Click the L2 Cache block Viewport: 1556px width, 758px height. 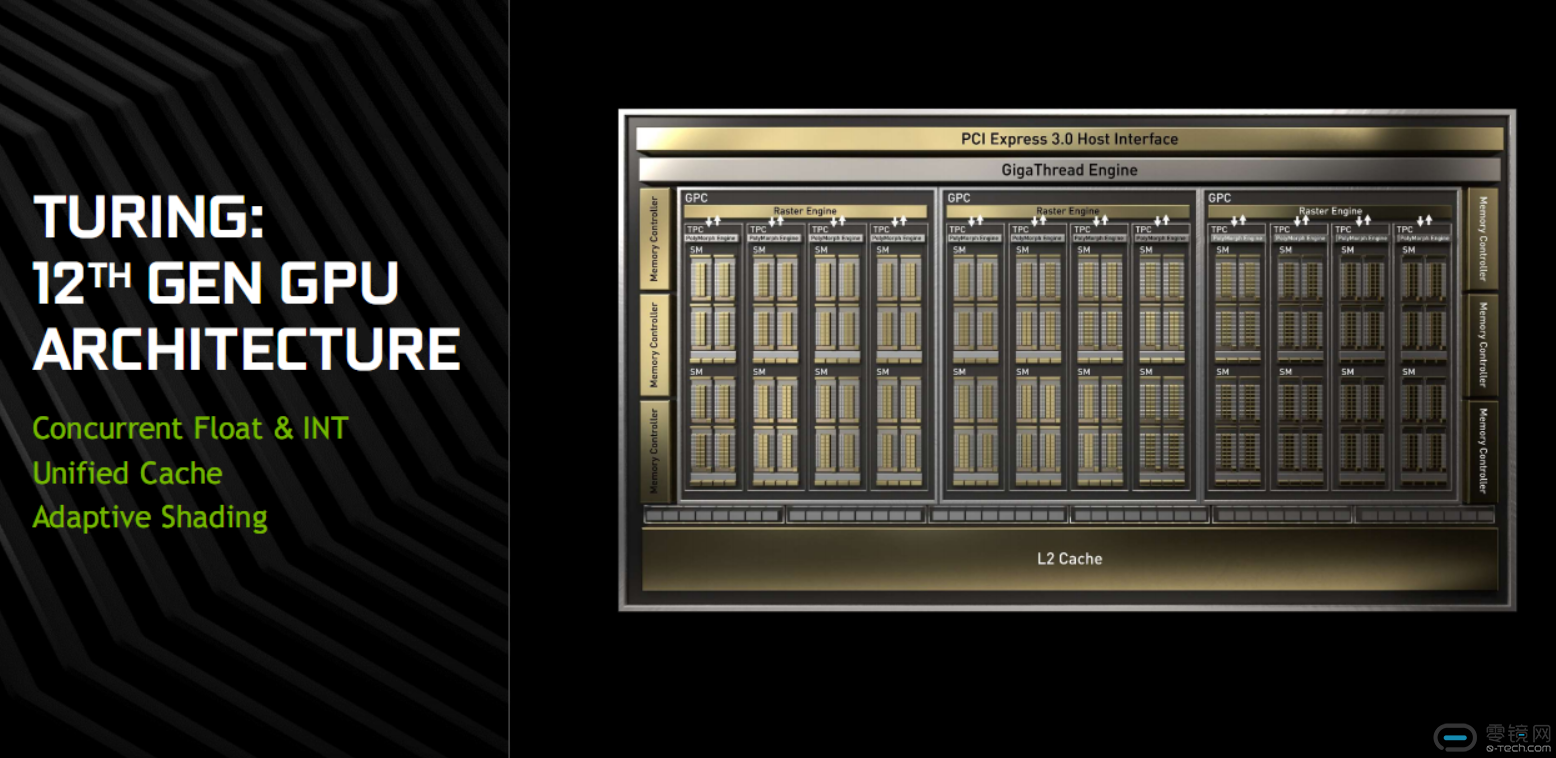1069,559
